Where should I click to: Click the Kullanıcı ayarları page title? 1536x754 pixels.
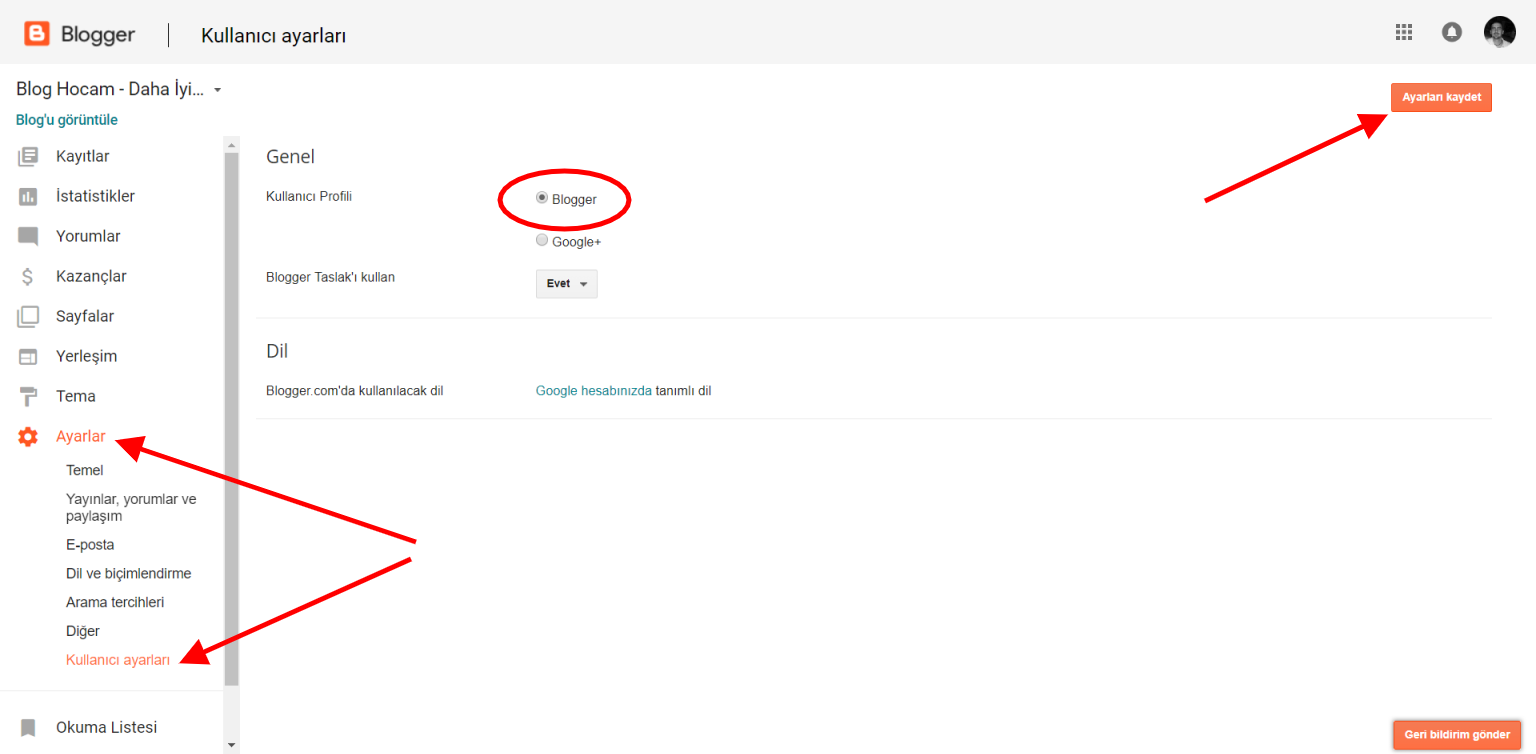274,36
